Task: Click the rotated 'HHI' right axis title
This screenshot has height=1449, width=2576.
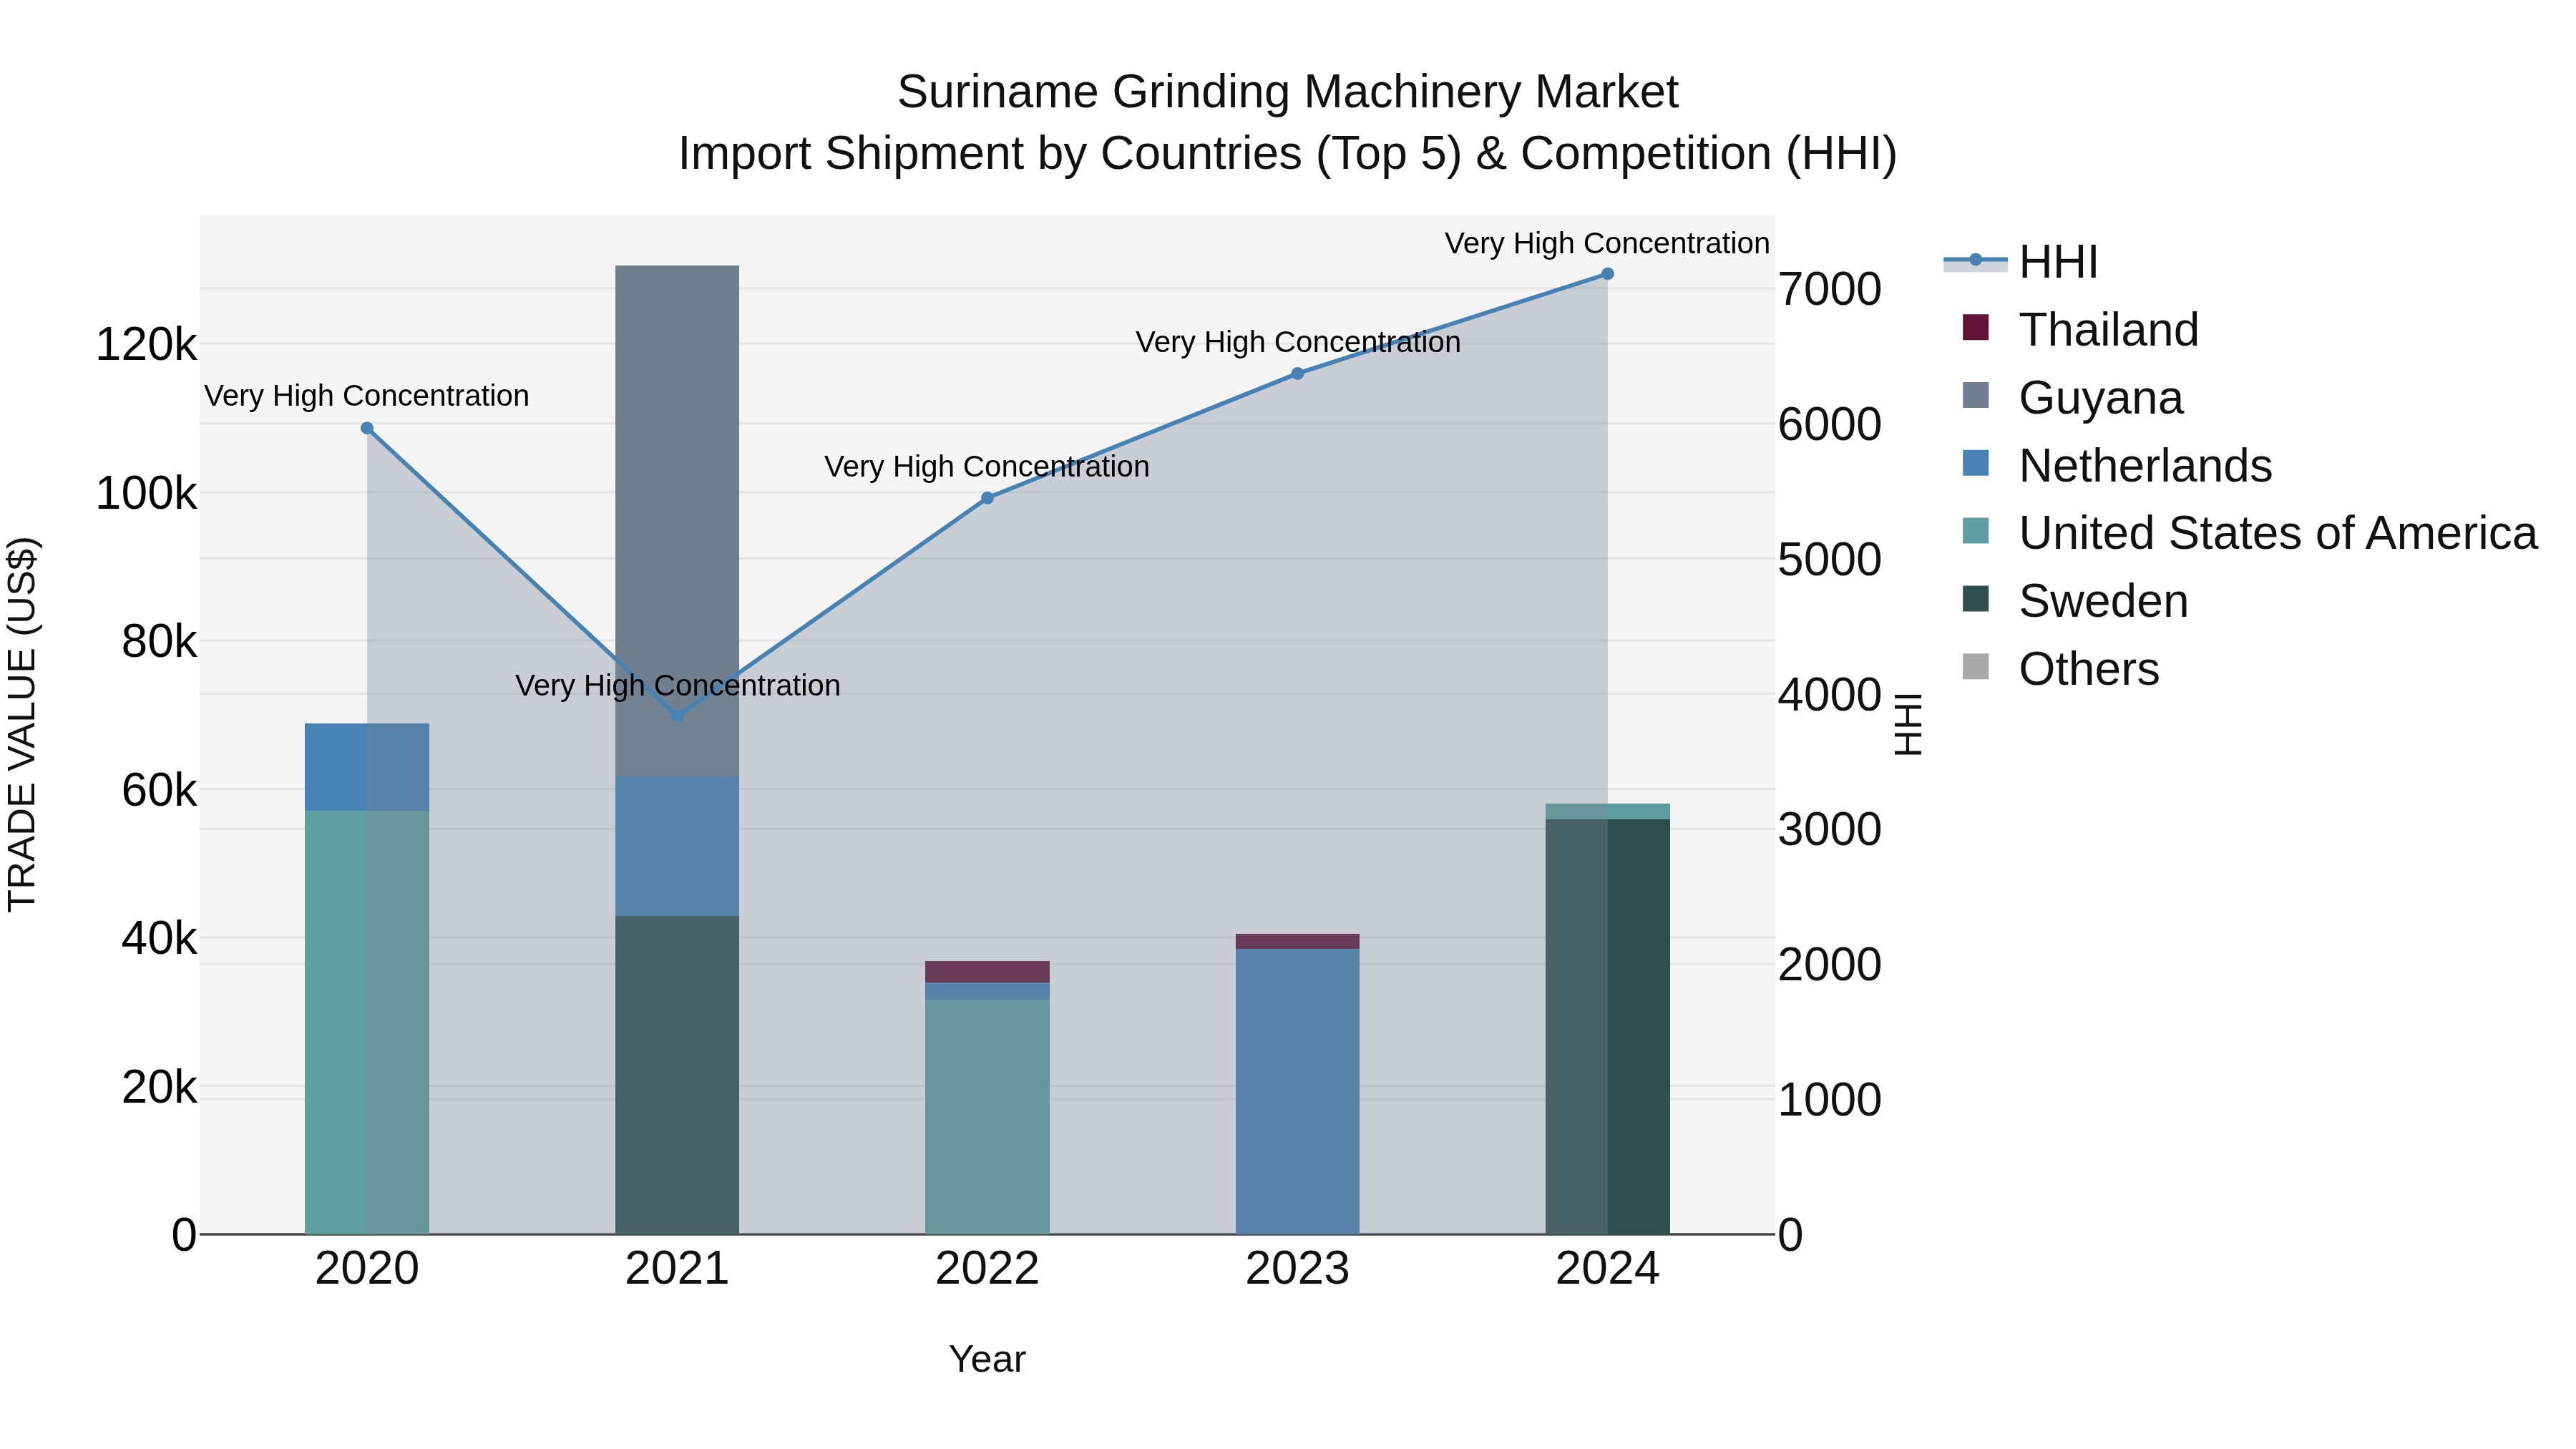Action: point(1908,724)
